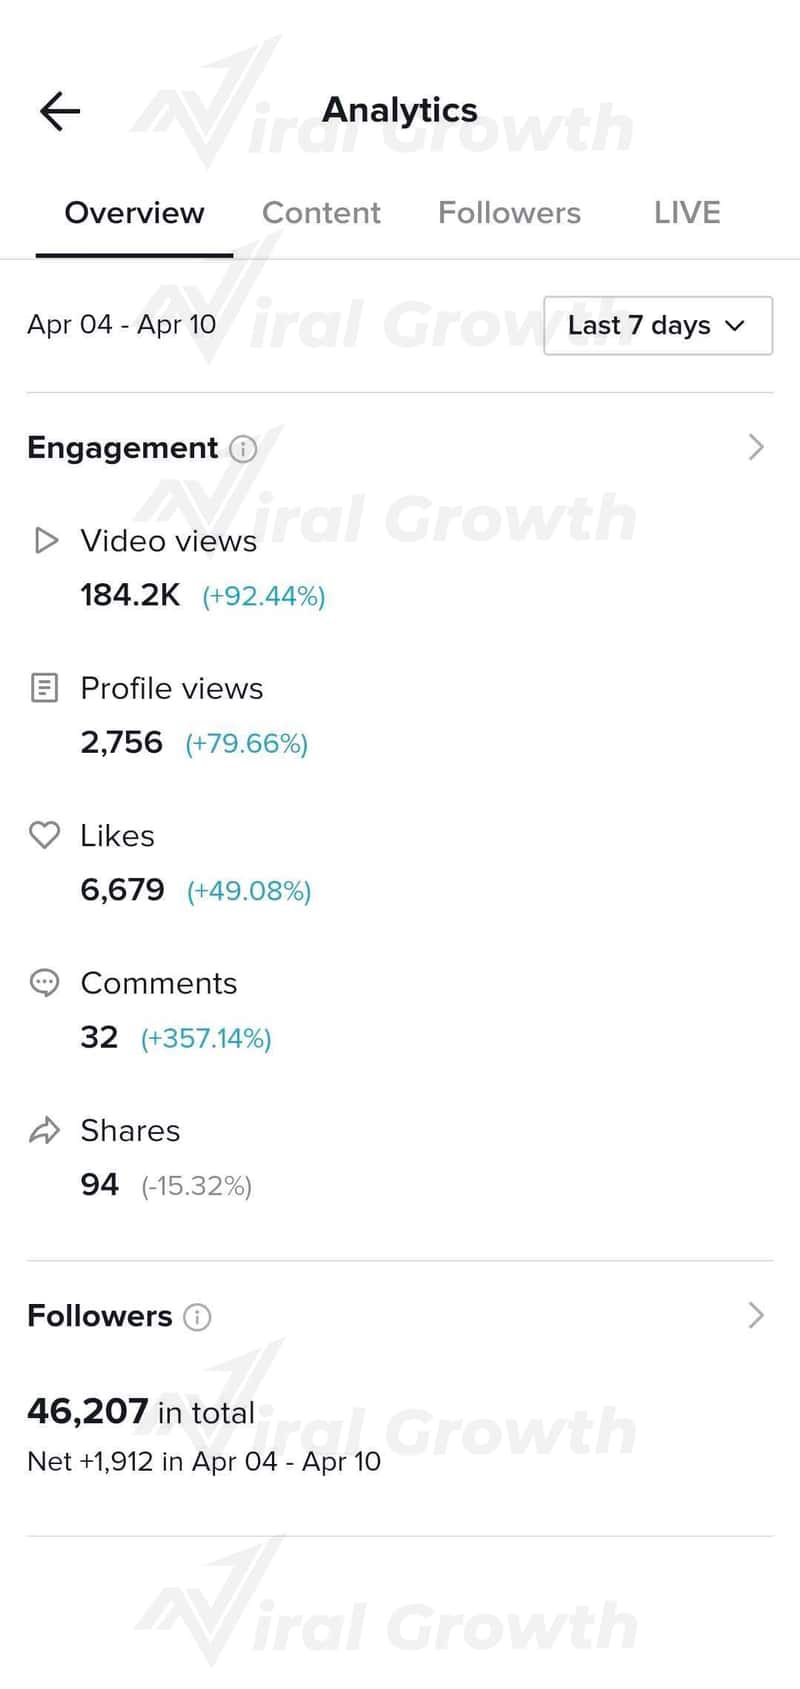The height and width of the screenshot is (1689, 800).
Task: Open the Last 7 days date selector
Action: point(657,325)
